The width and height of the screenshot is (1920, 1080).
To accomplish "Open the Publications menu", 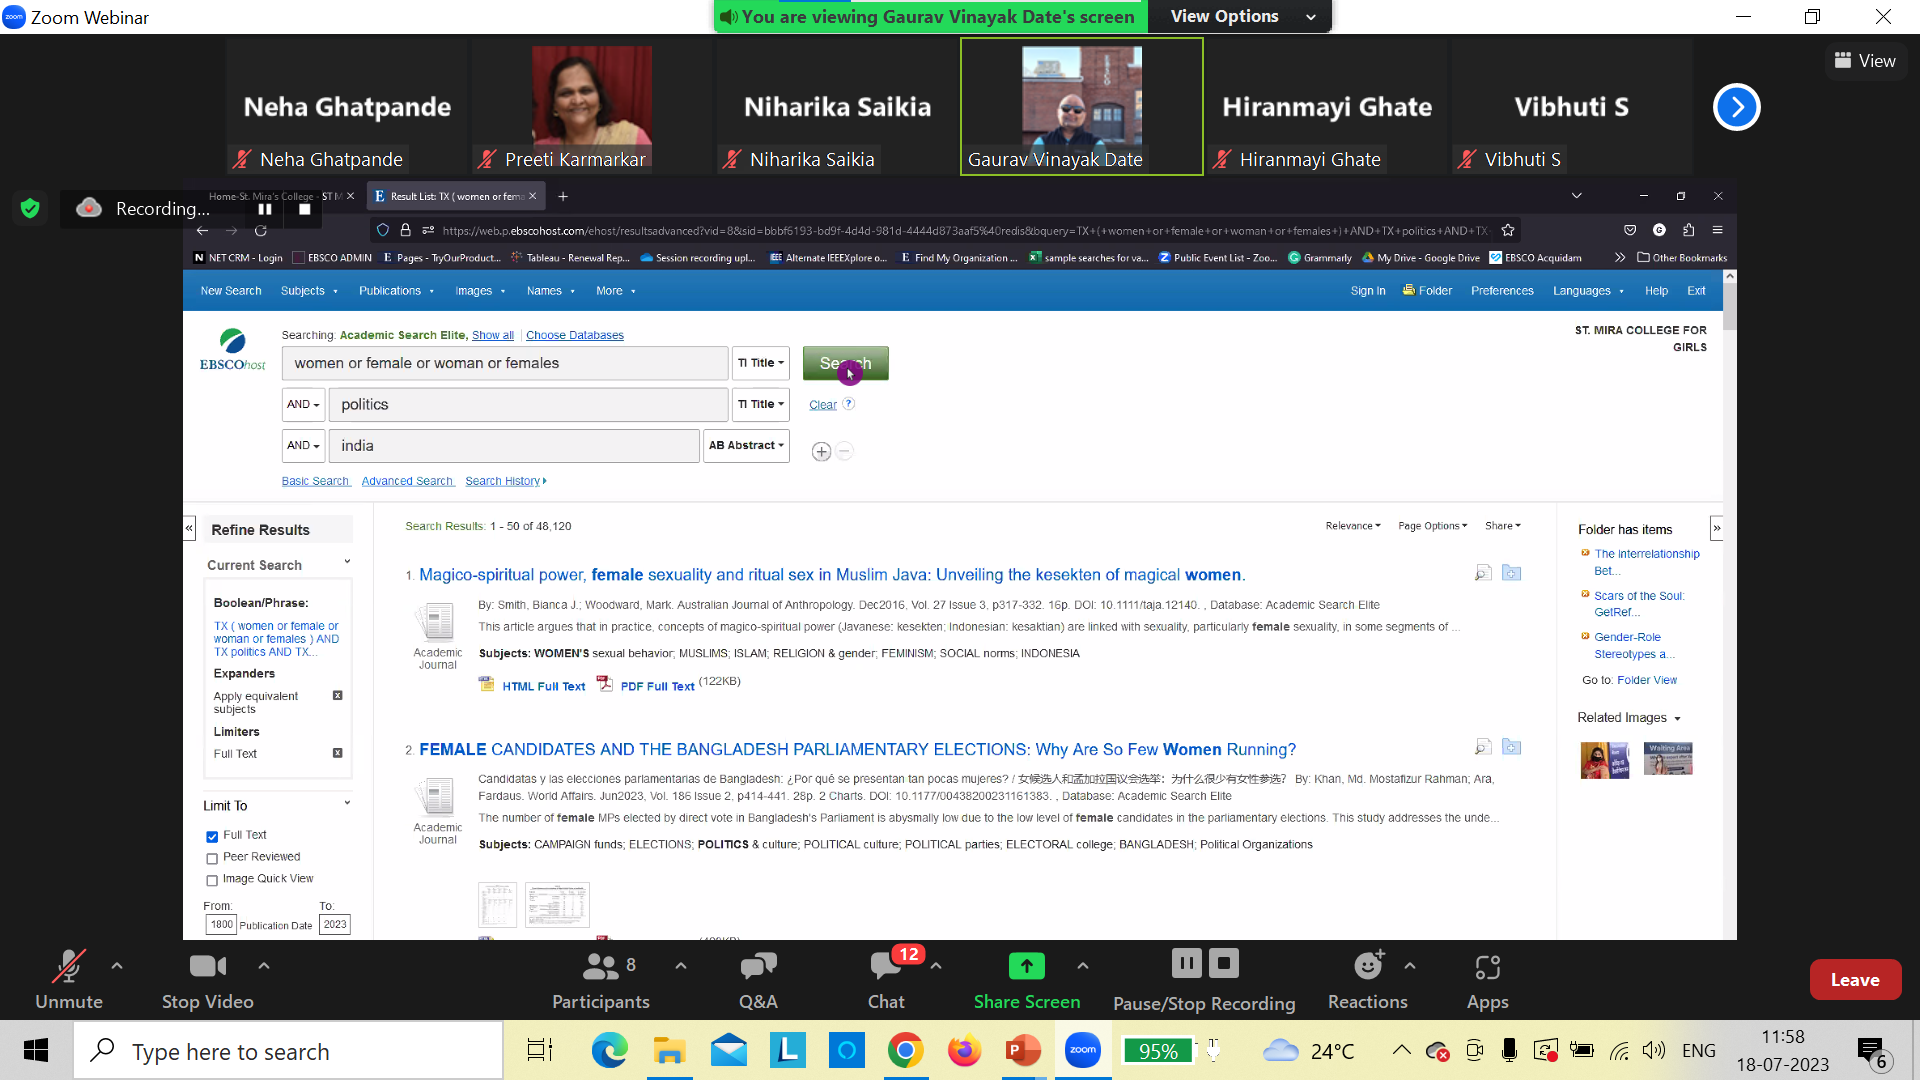I will pos(396,291).
